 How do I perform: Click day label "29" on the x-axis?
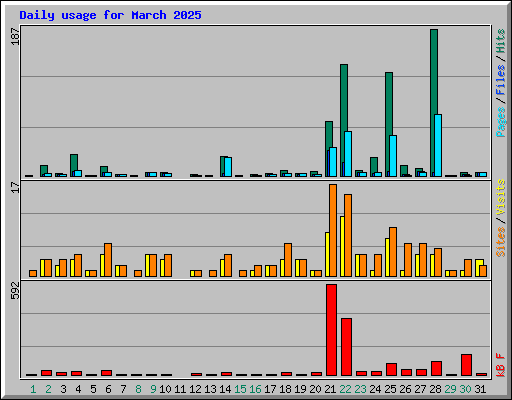click(x=450, y=389)
